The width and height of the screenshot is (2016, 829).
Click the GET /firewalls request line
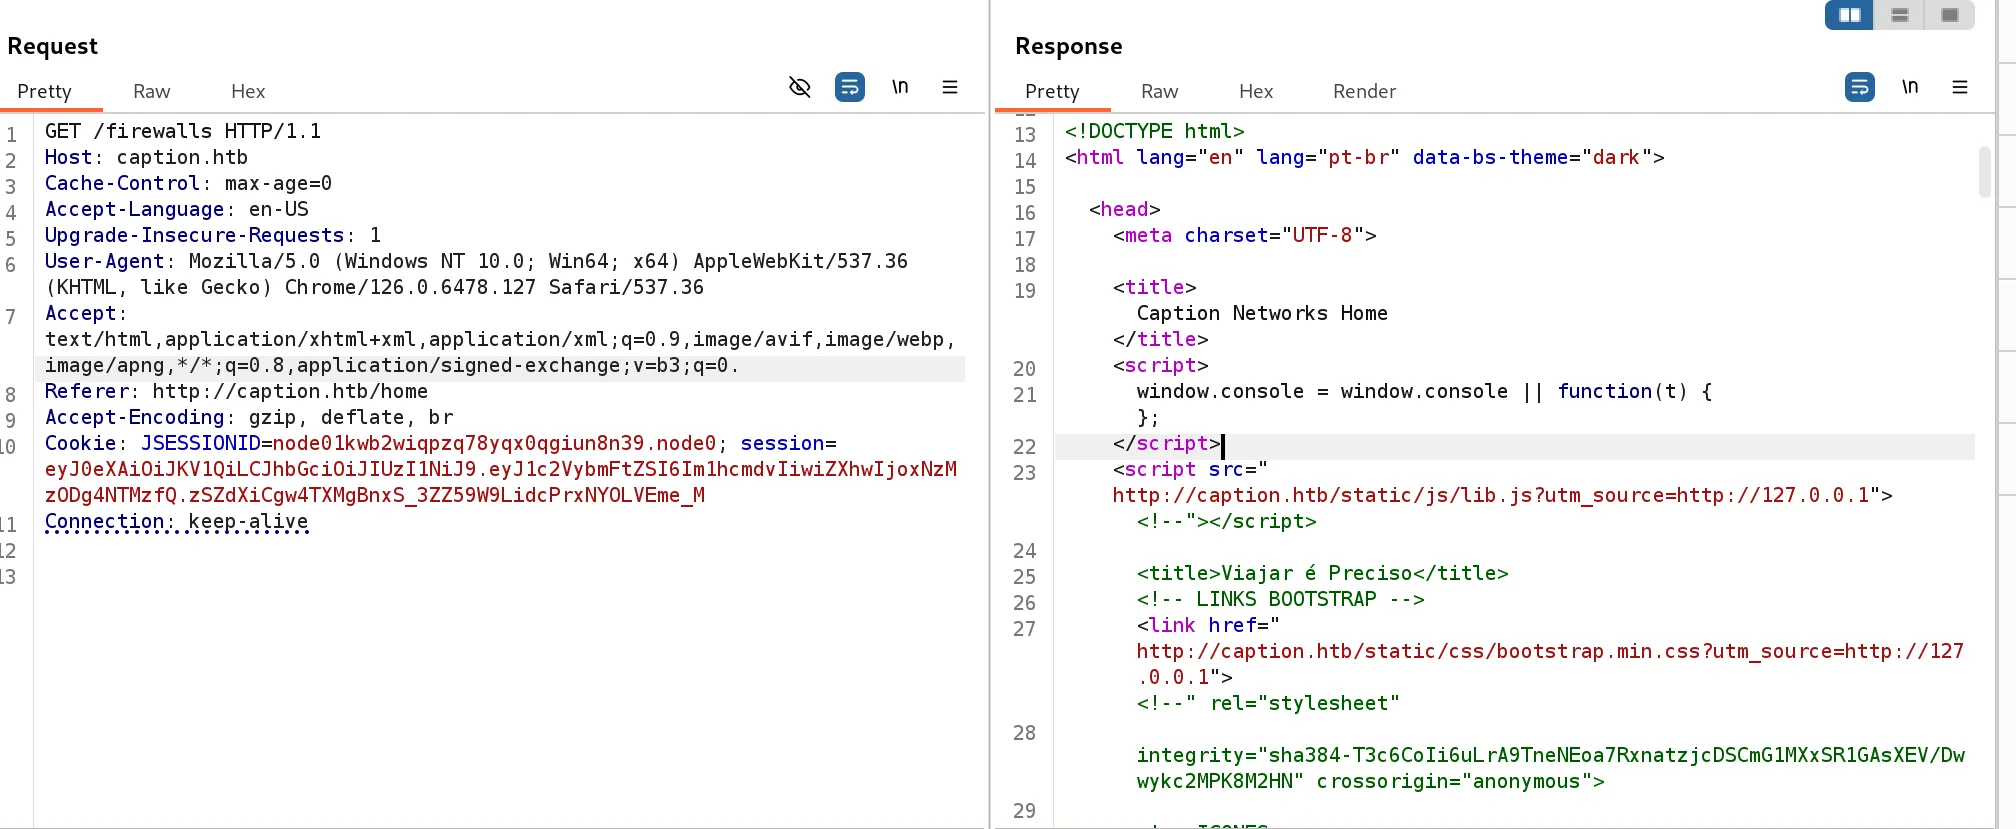click(183, 131)
